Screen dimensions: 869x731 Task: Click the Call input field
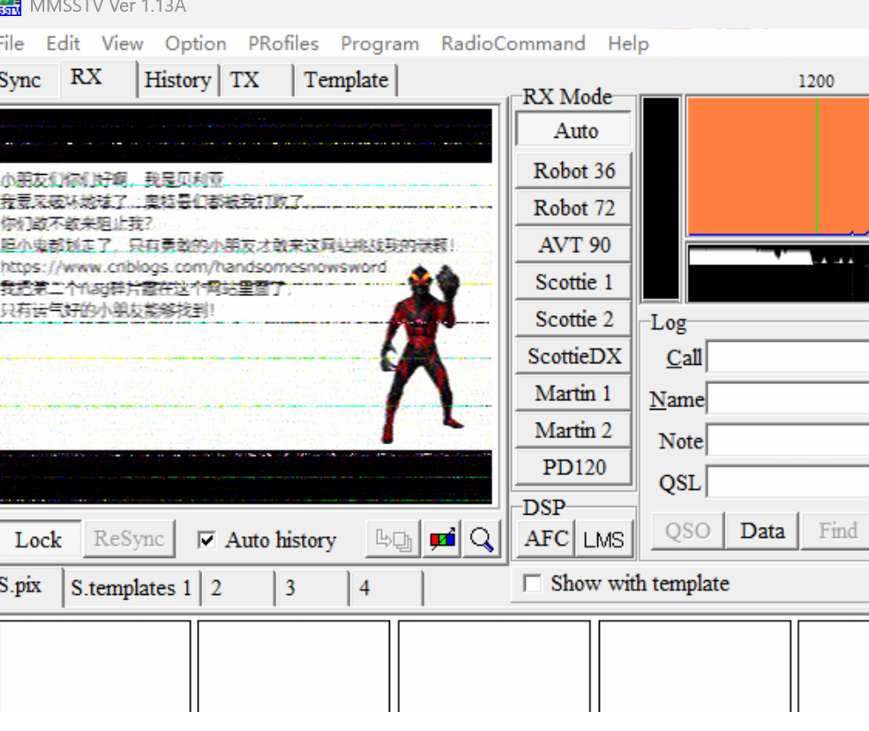(x=788, y=357)
